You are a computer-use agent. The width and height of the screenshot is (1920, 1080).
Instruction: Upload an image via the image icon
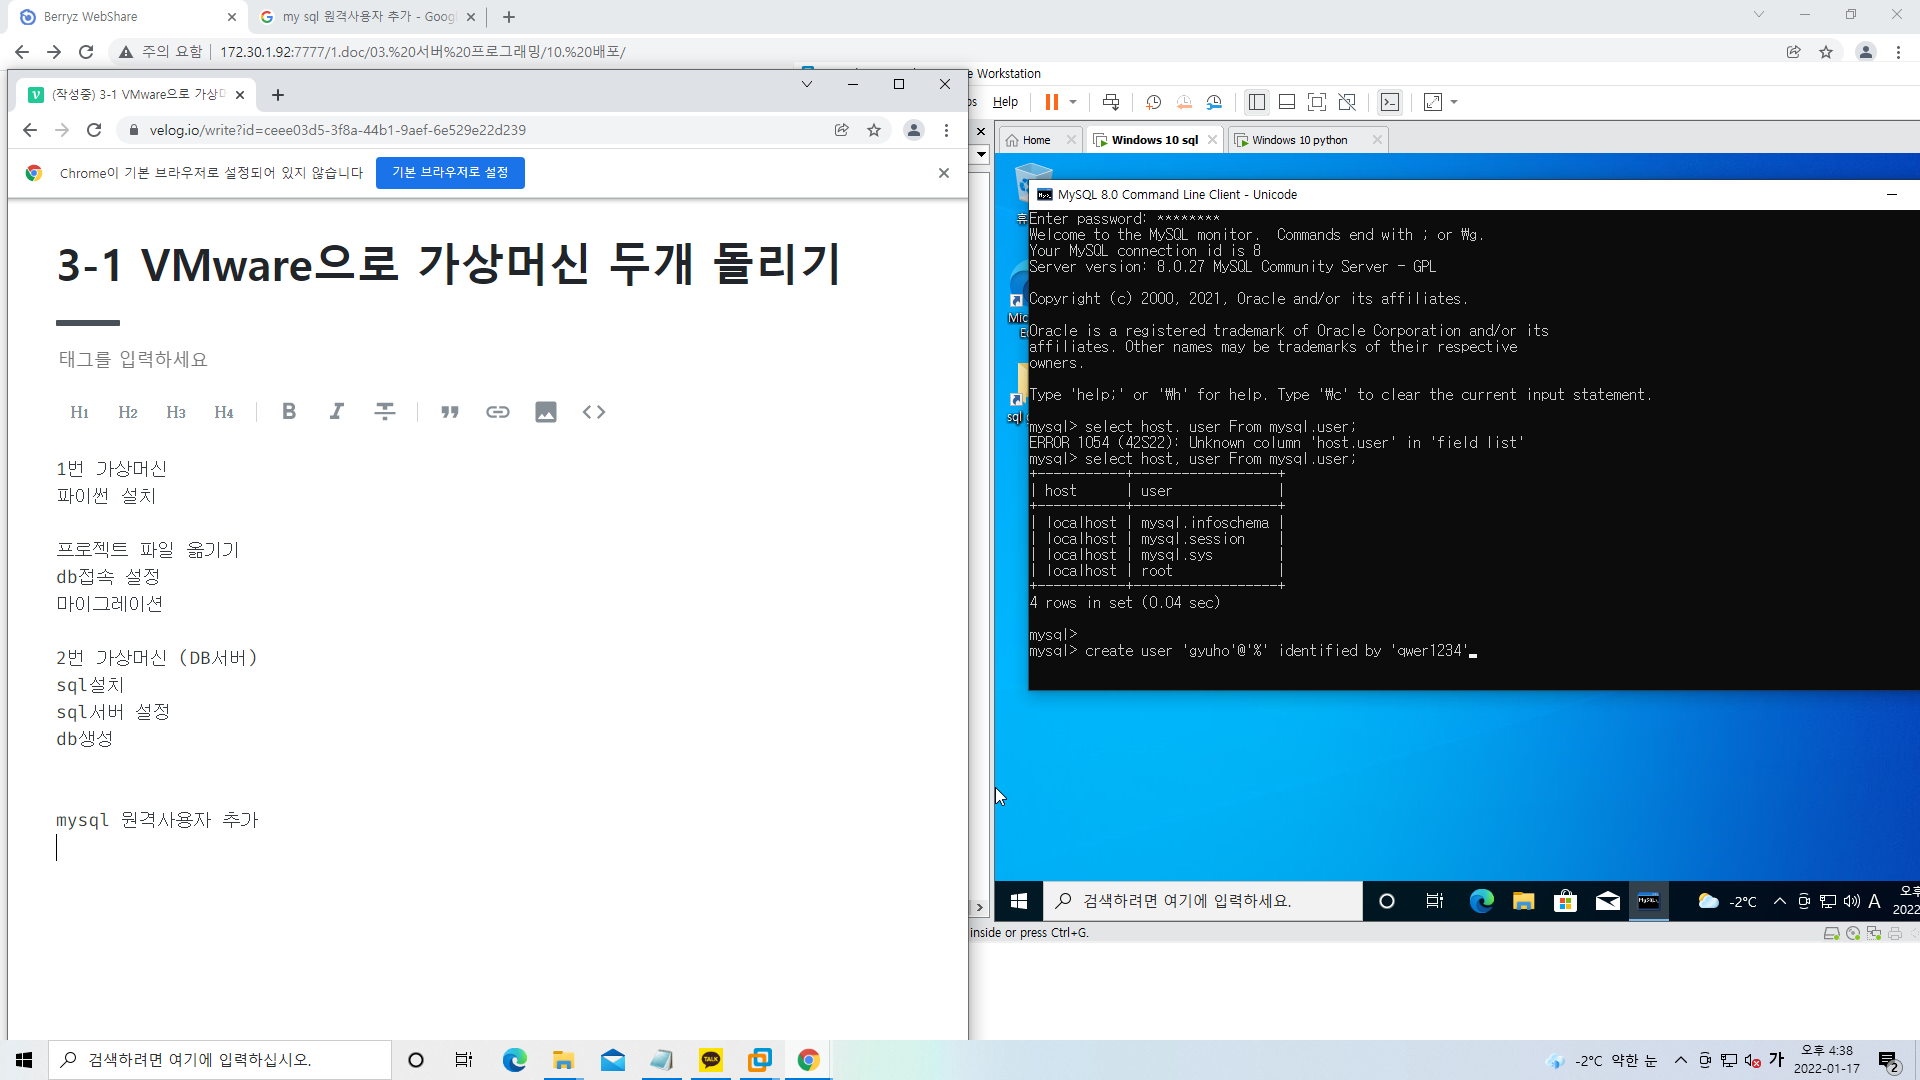546,412
